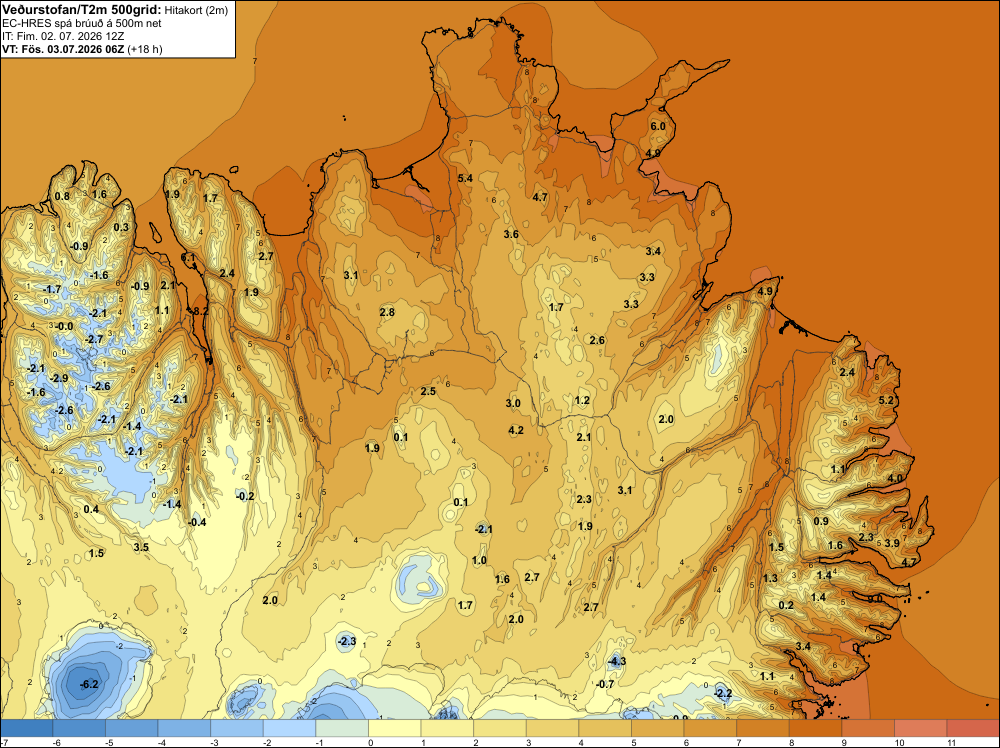Image resolution: width=1000 pixels, height=748 pixels.
Task: Click the -0.0 temperature label
Action: pyautogui.click(x=64, y=326)
